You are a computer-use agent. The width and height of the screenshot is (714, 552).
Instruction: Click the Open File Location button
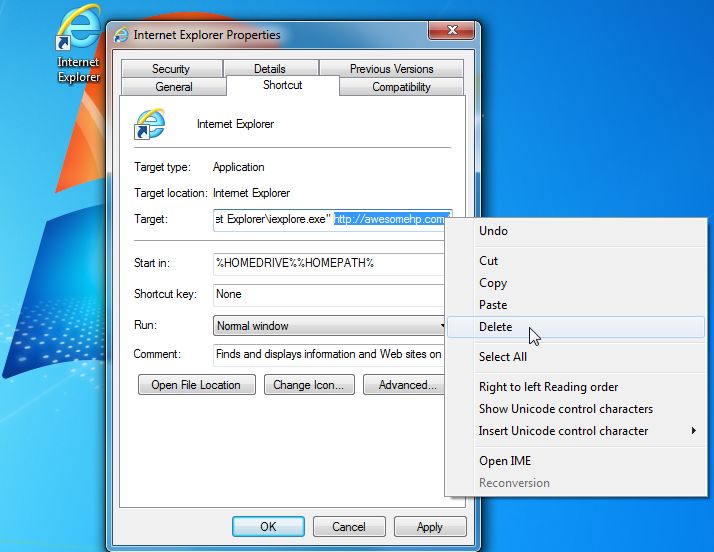pyautogui.click(x=196, y=385)
